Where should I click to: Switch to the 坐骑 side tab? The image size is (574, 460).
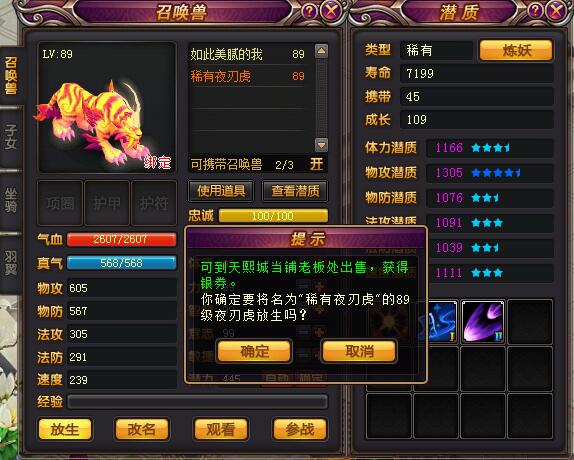11,201
